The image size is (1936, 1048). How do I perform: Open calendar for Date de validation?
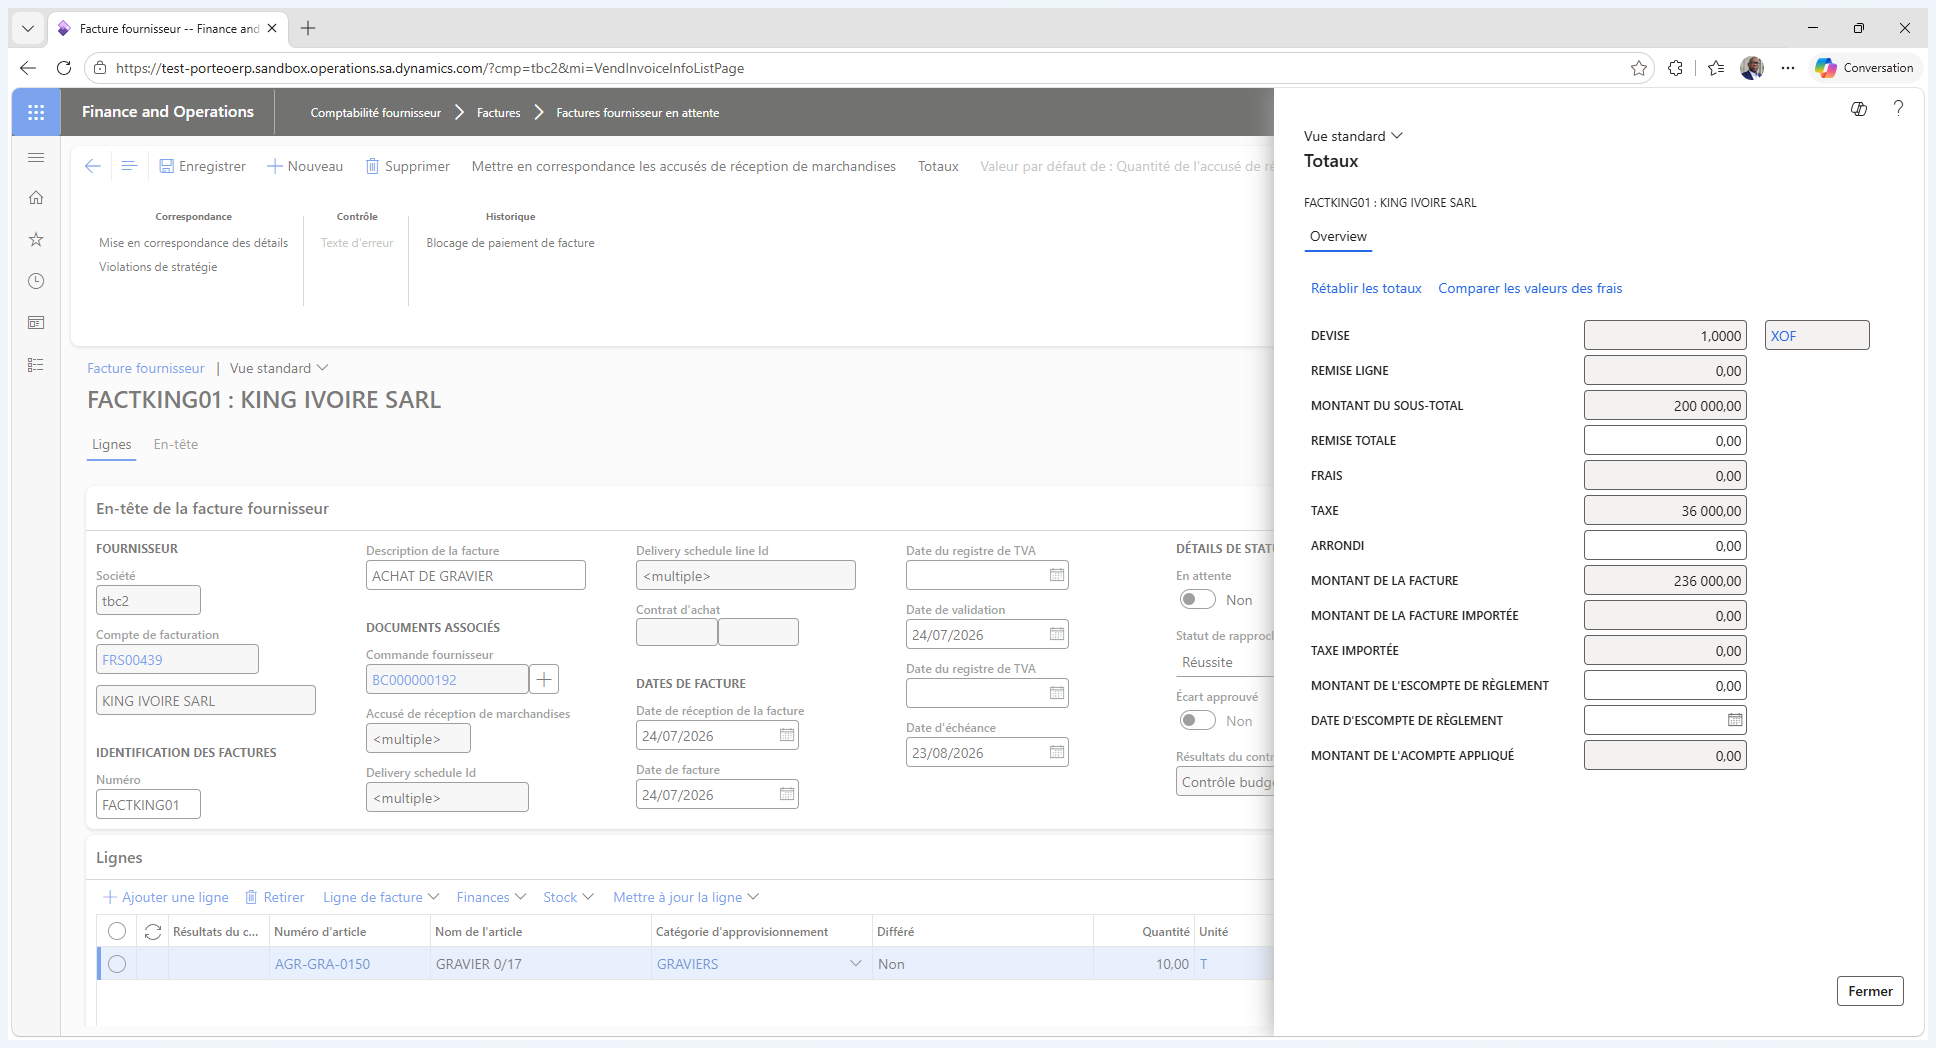pos(1057,634)
